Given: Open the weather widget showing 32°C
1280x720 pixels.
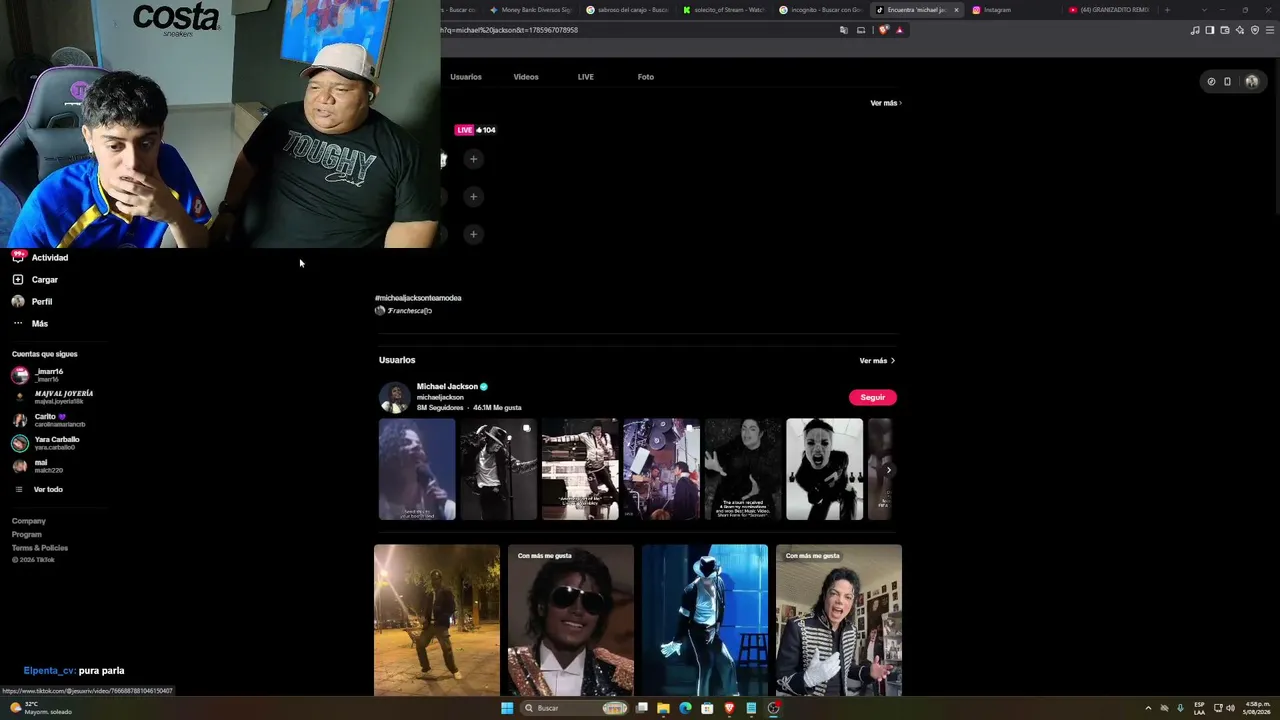Looking at the screenshot, I should click(40, 708).
